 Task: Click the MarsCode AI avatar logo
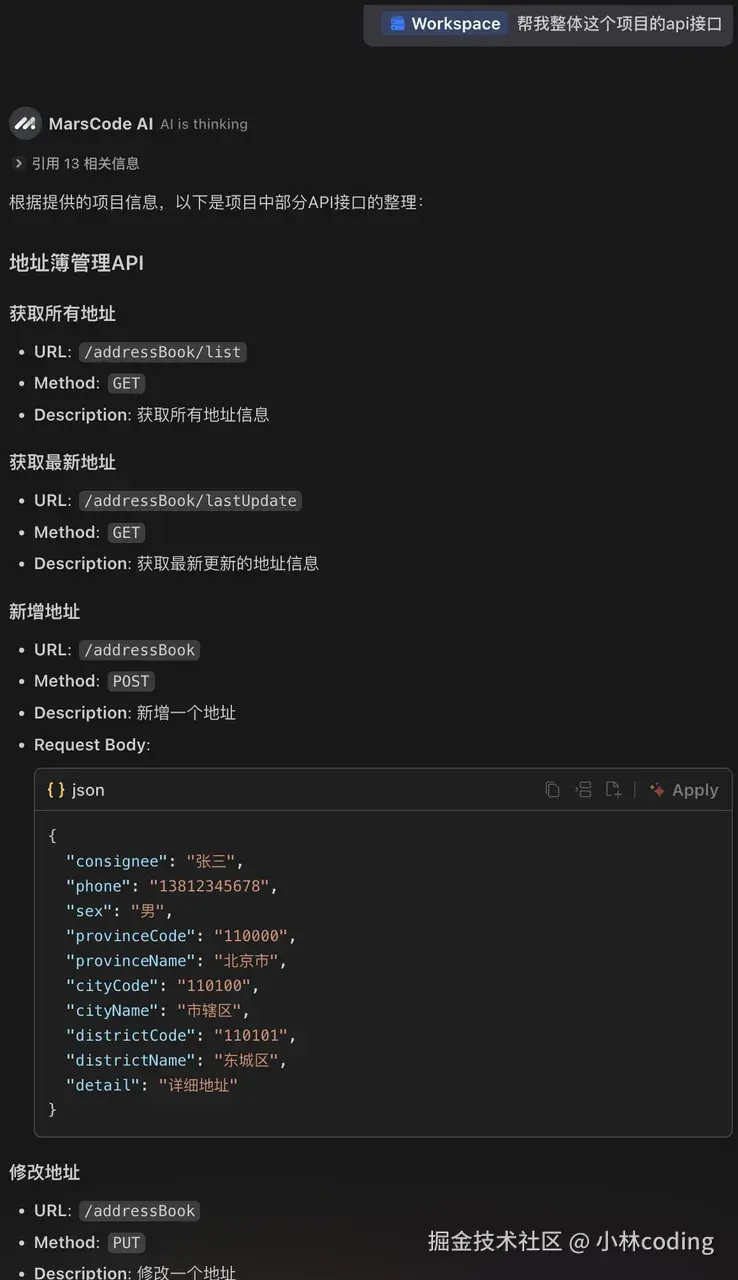(x=24, y=123)
